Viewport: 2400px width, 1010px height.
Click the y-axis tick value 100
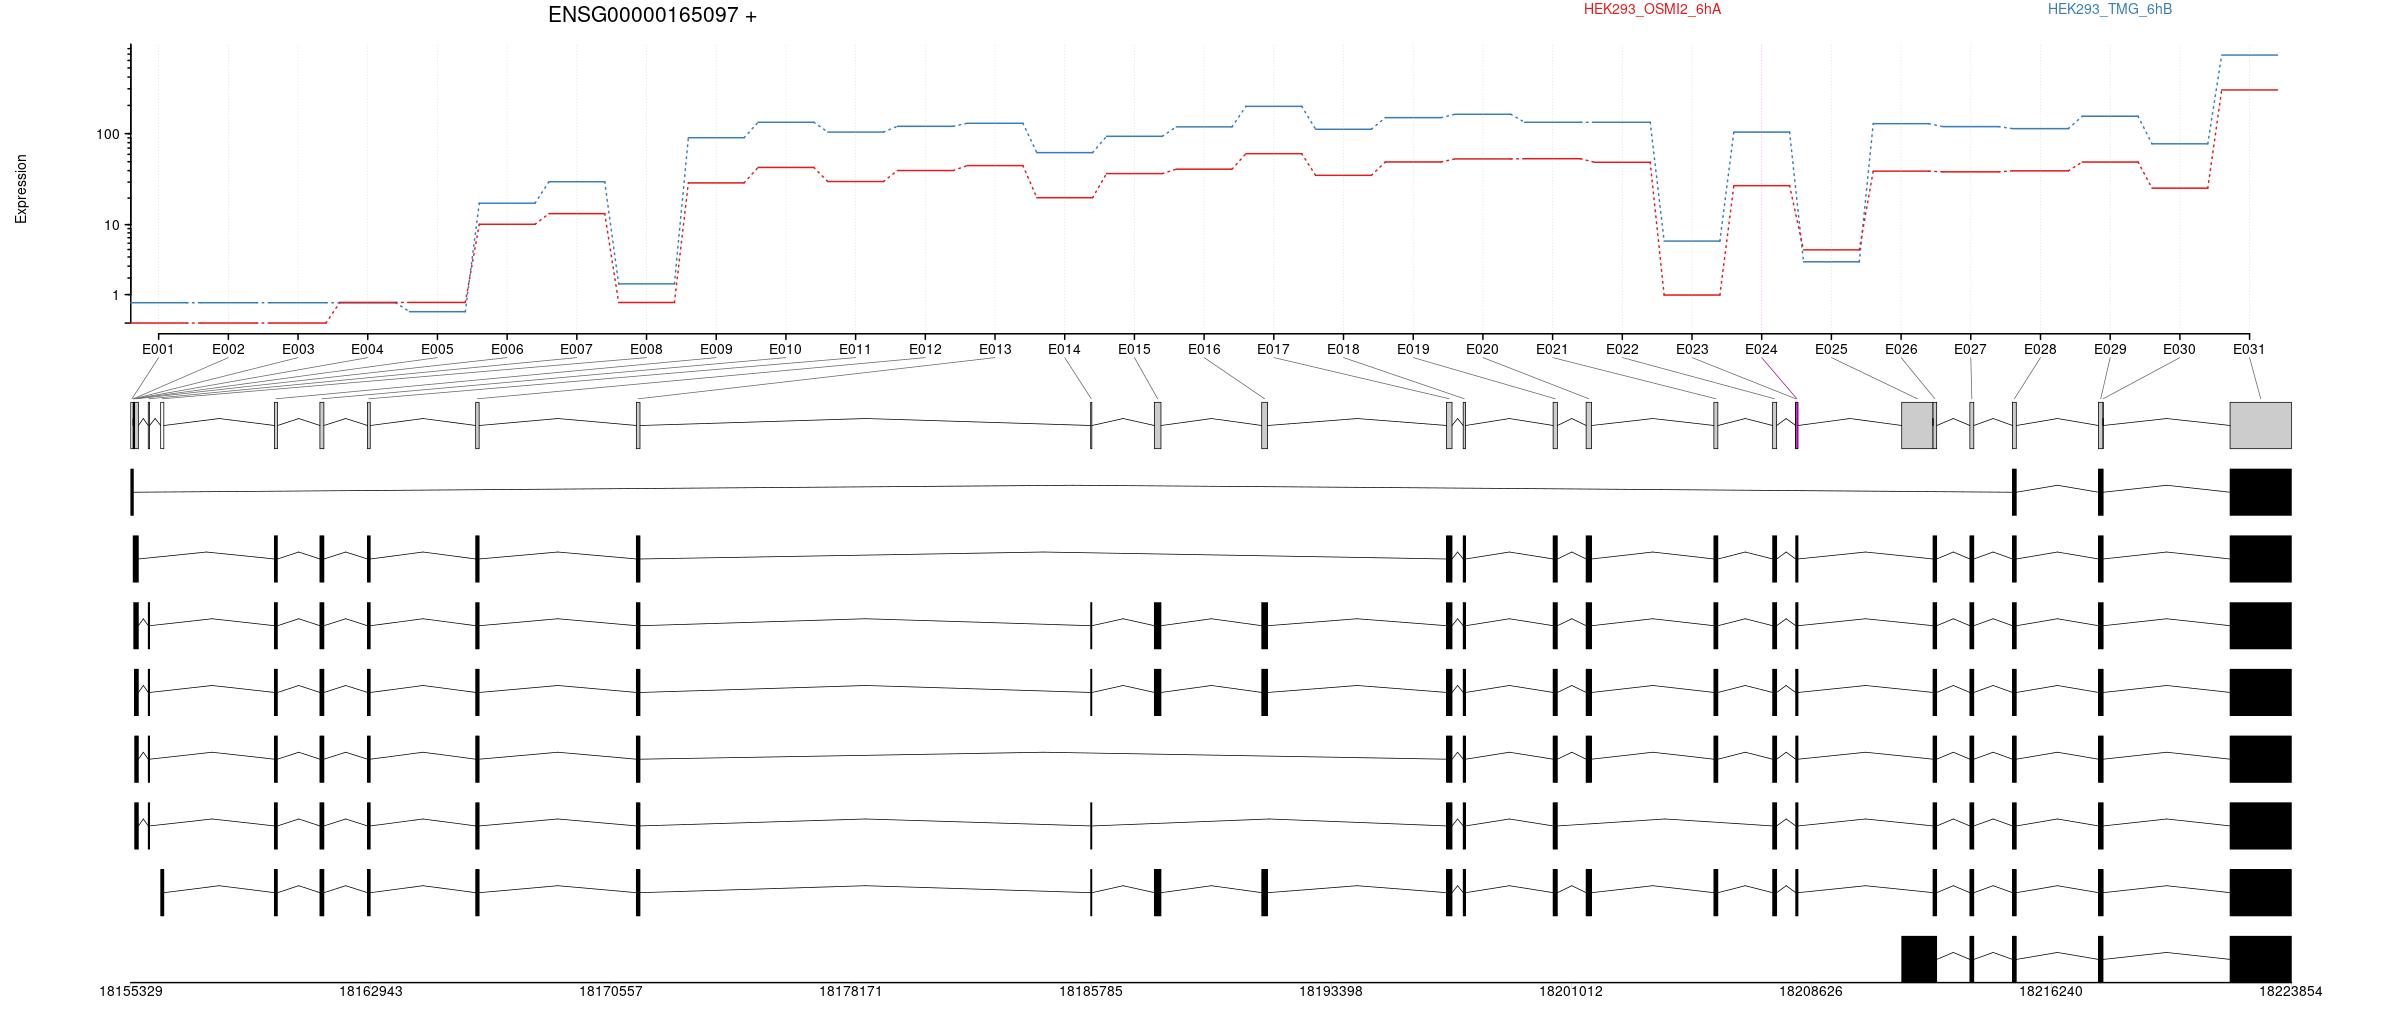click(x=108, y=134)
